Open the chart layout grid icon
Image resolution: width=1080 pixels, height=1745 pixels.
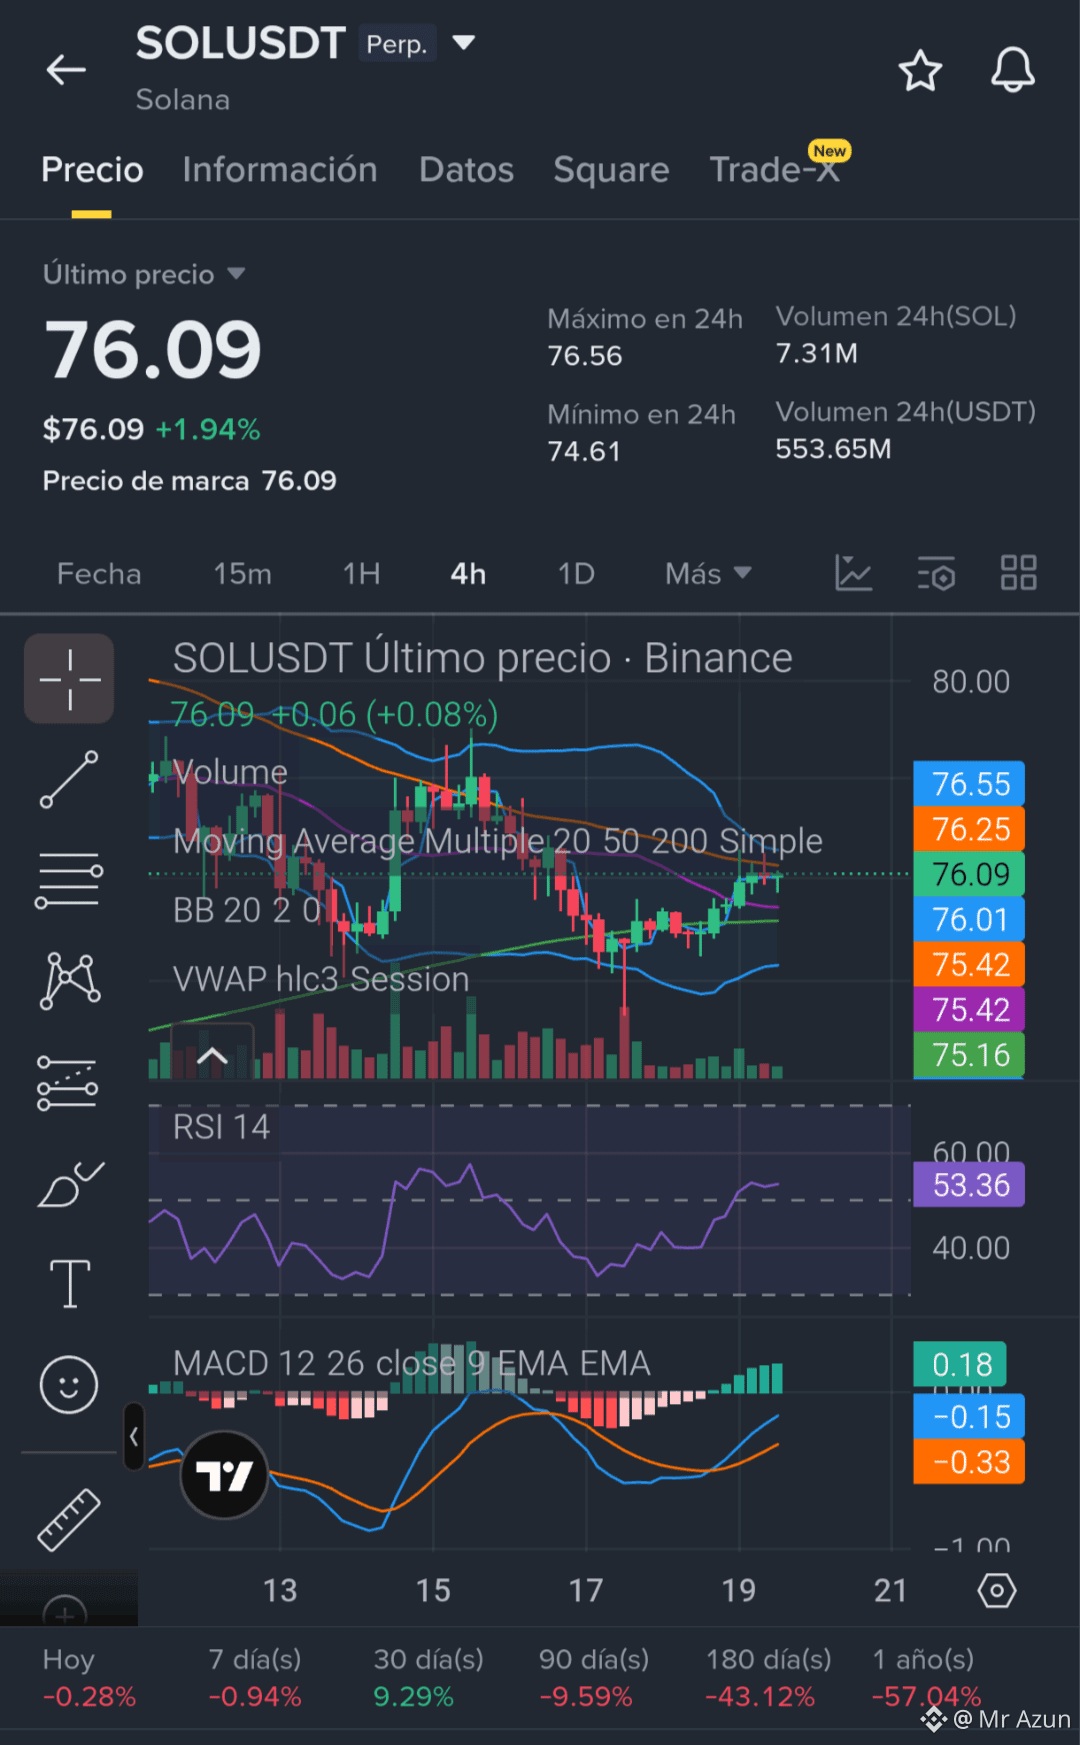pos(1018,573)
